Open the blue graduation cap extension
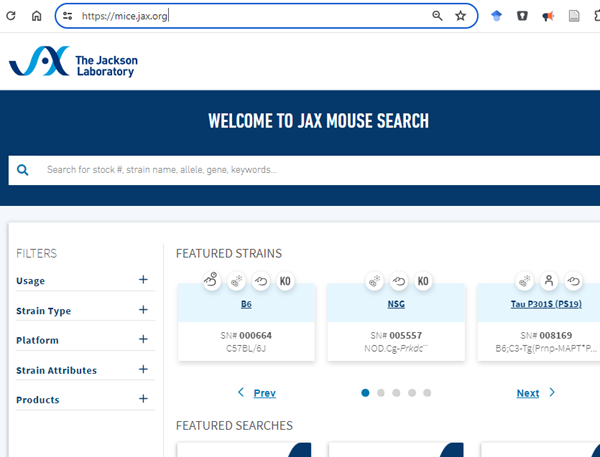Image resolution: width=600 pixels, height=457 pixels. (496, 16)
